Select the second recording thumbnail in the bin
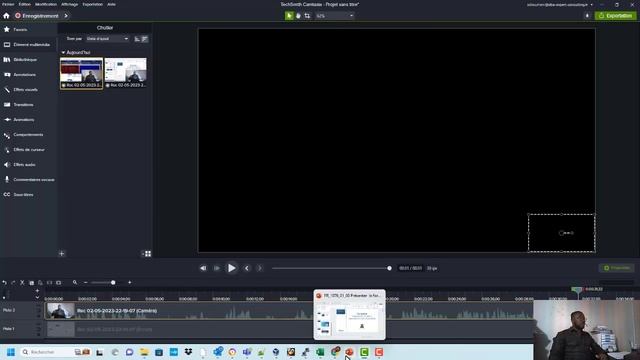The image size is (640, 360). click(126, 73)
